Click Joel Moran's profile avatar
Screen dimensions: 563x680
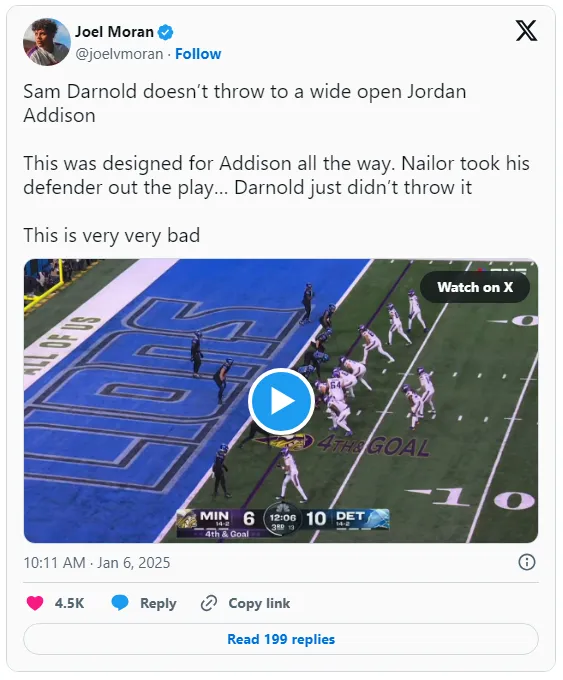pyautogui.click(x=47, y=42)
